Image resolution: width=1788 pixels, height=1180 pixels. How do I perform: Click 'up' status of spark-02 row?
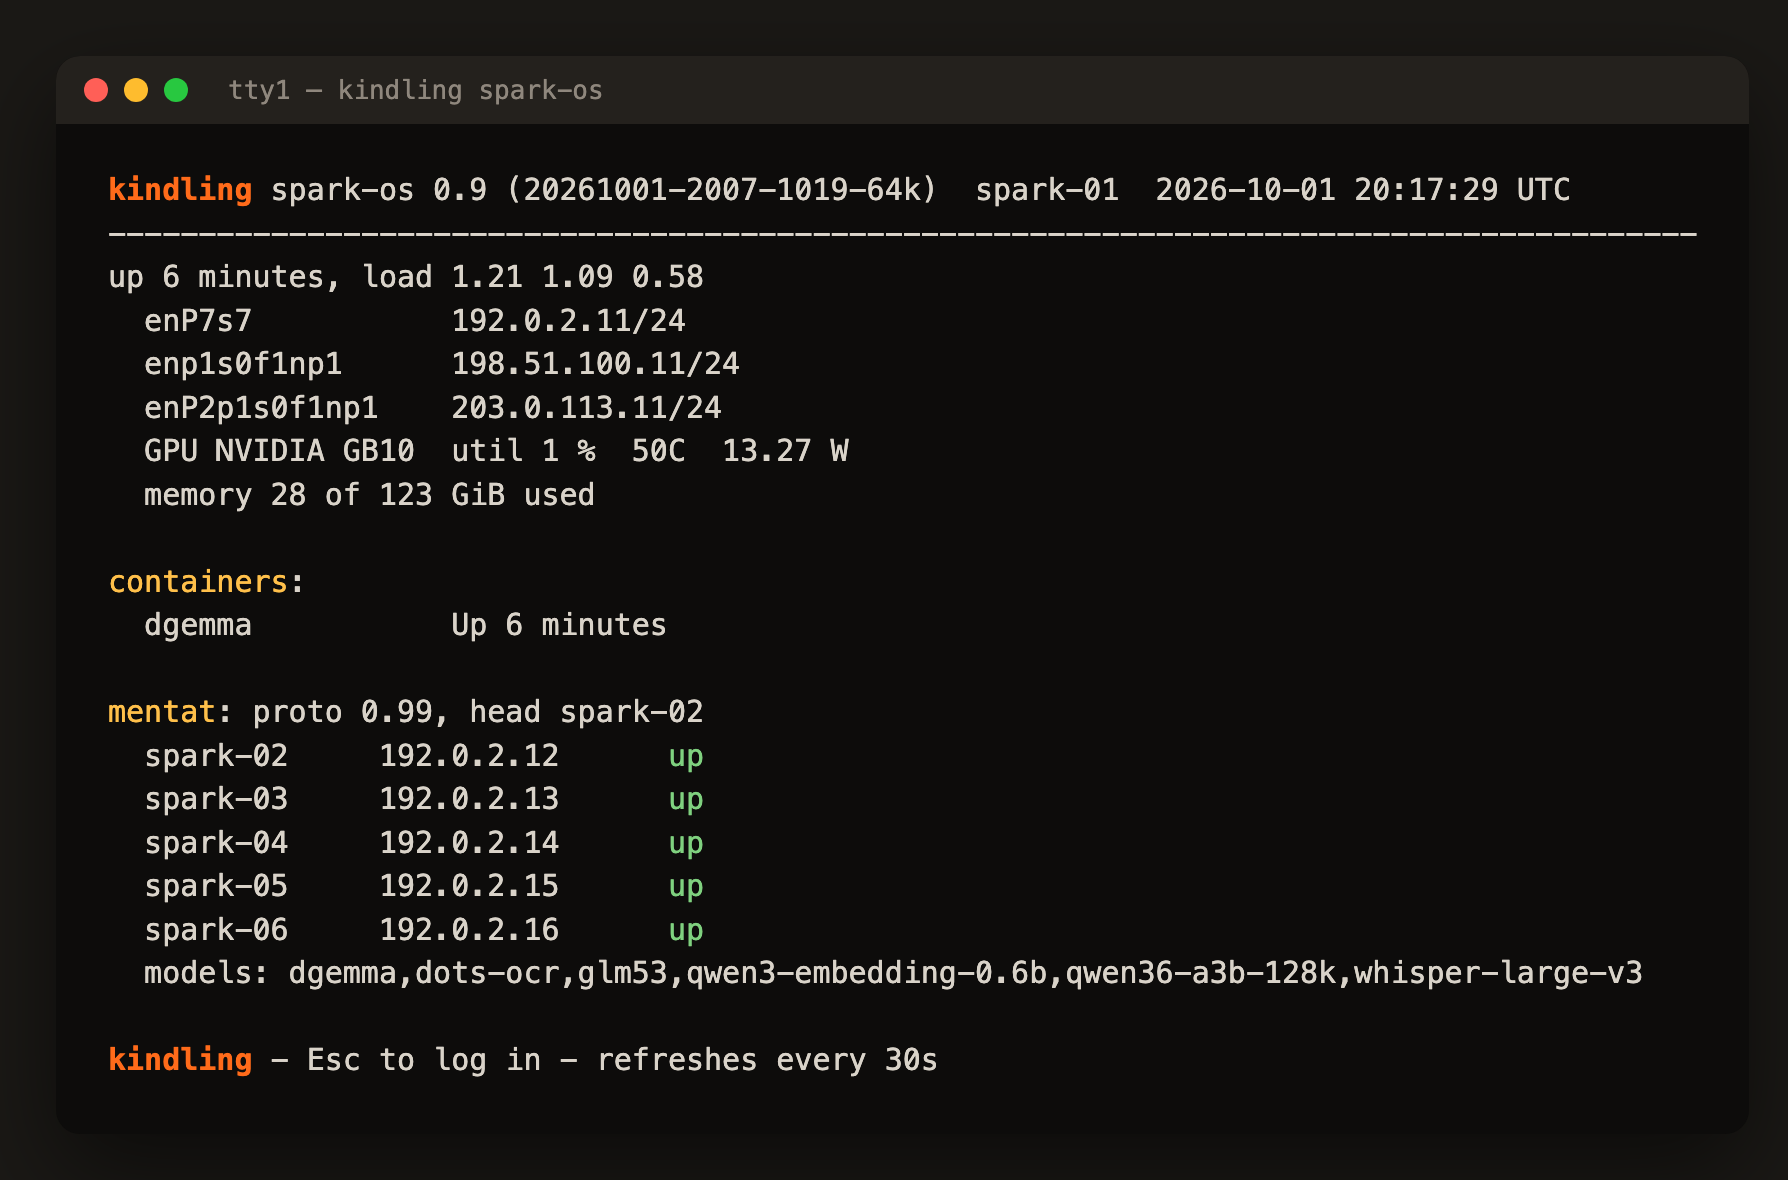686,758
